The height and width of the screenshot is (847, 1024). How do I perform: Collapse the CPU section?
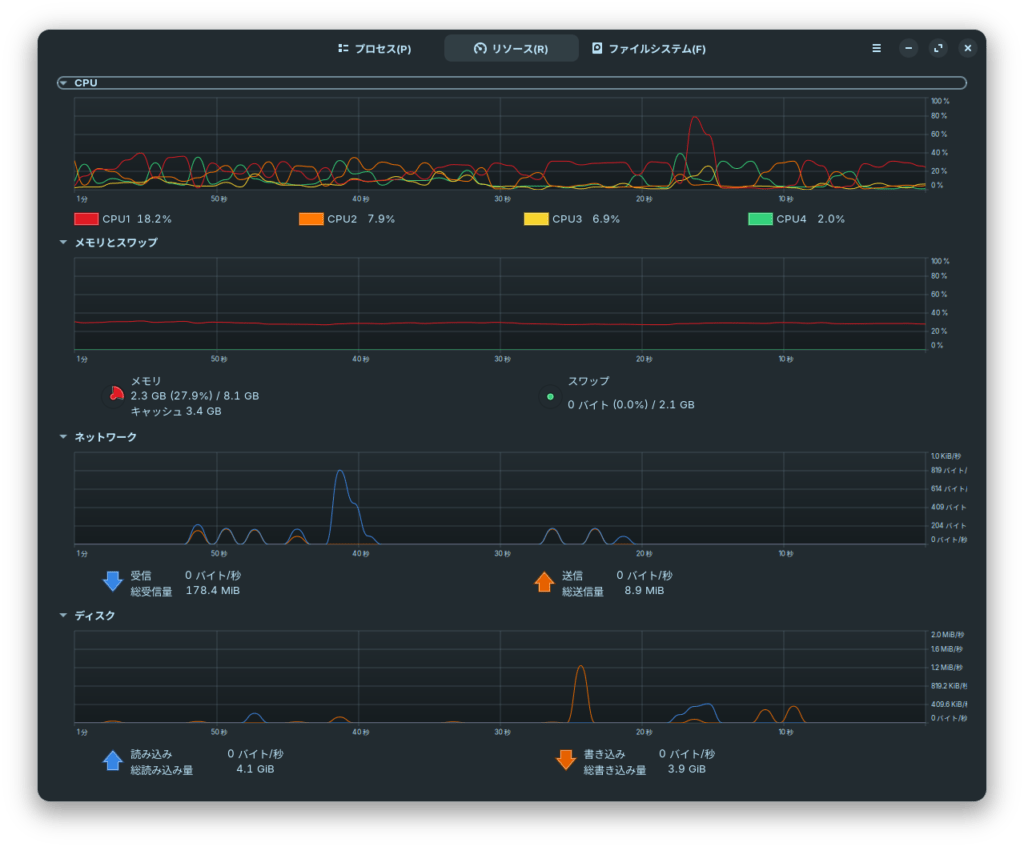point(64,83)
